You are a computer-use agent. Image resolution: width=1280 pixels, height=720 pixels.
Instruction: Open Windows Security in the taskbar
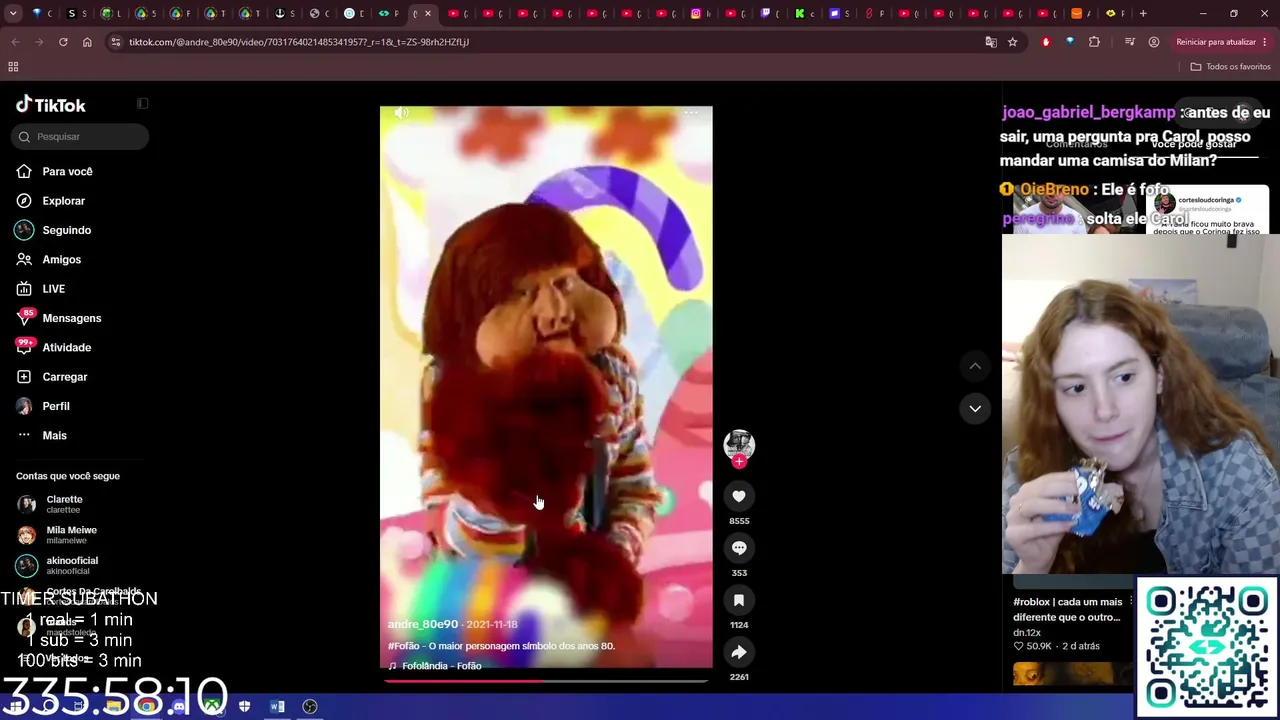245,707
